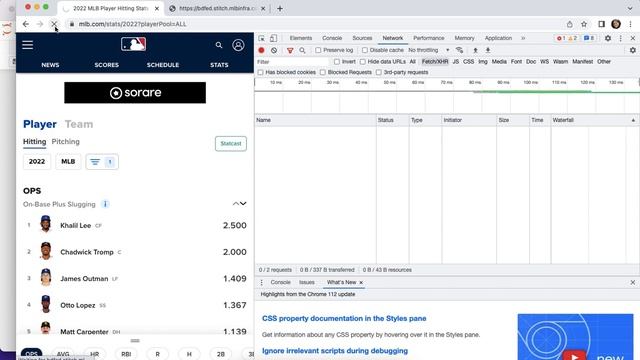
Task: Switch to DevTools Console tab
Action: [332, 38]
